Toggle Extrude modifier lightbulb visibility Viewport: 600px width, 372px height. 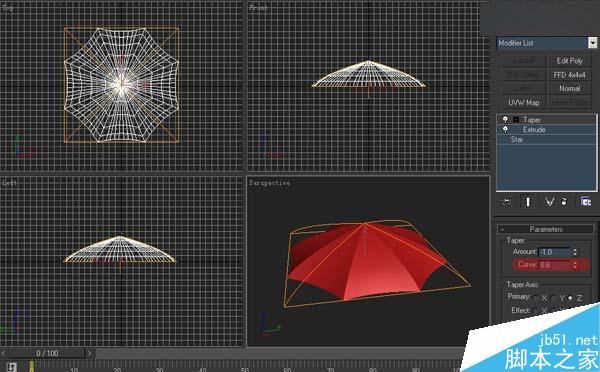tap(505, 129)
